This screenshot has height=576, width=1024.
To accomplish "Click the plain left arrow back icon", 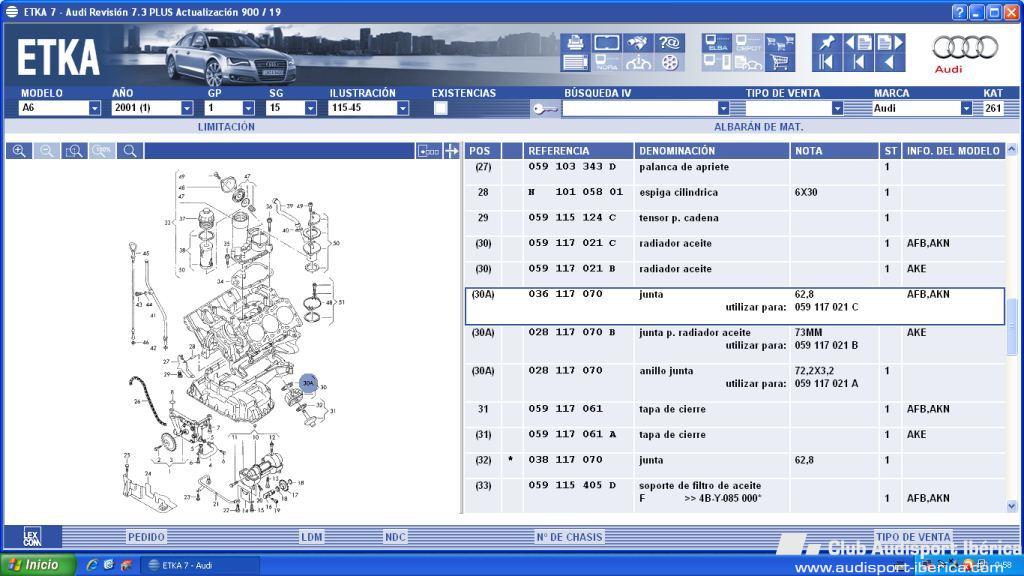I will click(x=890, y=63).
